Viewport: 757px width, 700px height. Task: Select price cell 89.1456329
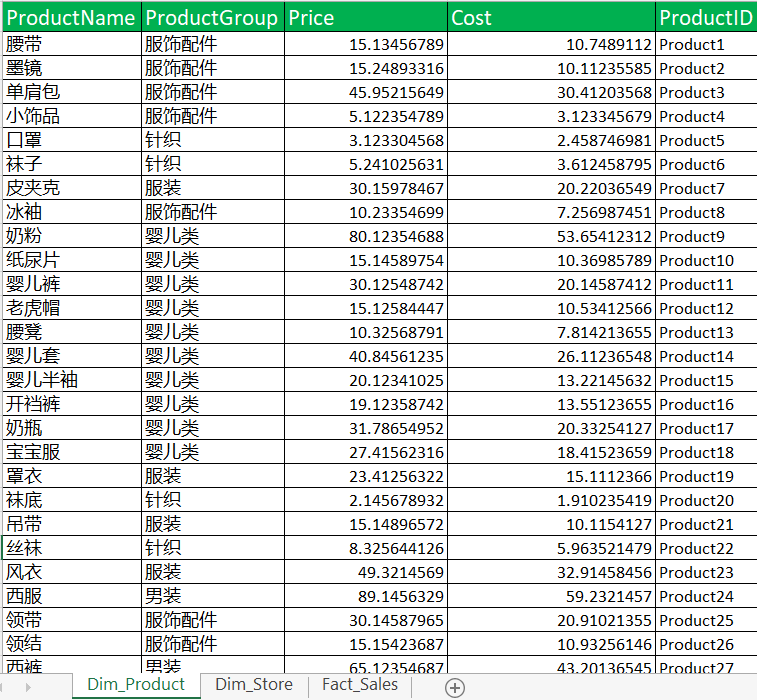coord(366,596)
